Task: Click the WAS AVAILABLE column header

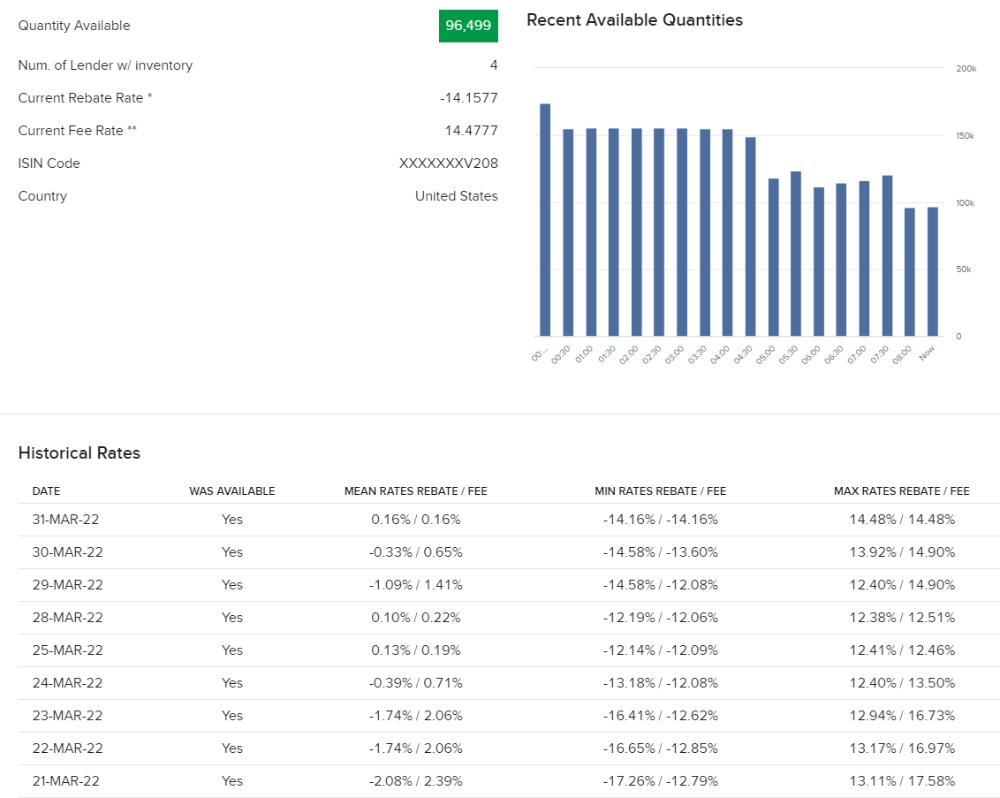Action: tap(232, 491)
